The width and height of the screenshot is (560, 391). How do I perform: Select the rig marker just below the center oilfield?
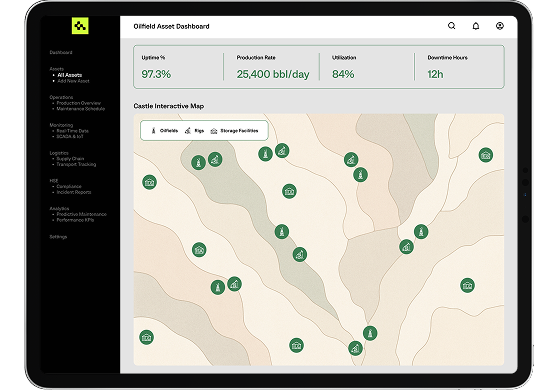tap(300, 255)
